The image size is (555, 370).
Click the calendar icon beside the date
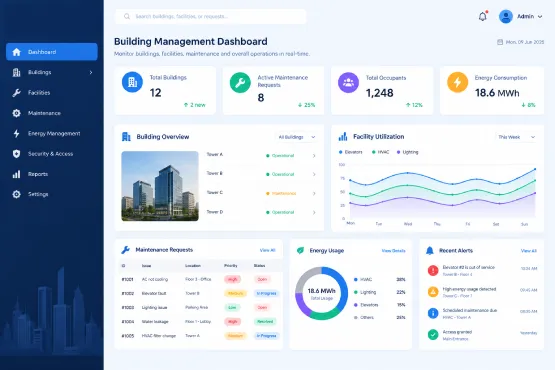(x=500, y=42)
